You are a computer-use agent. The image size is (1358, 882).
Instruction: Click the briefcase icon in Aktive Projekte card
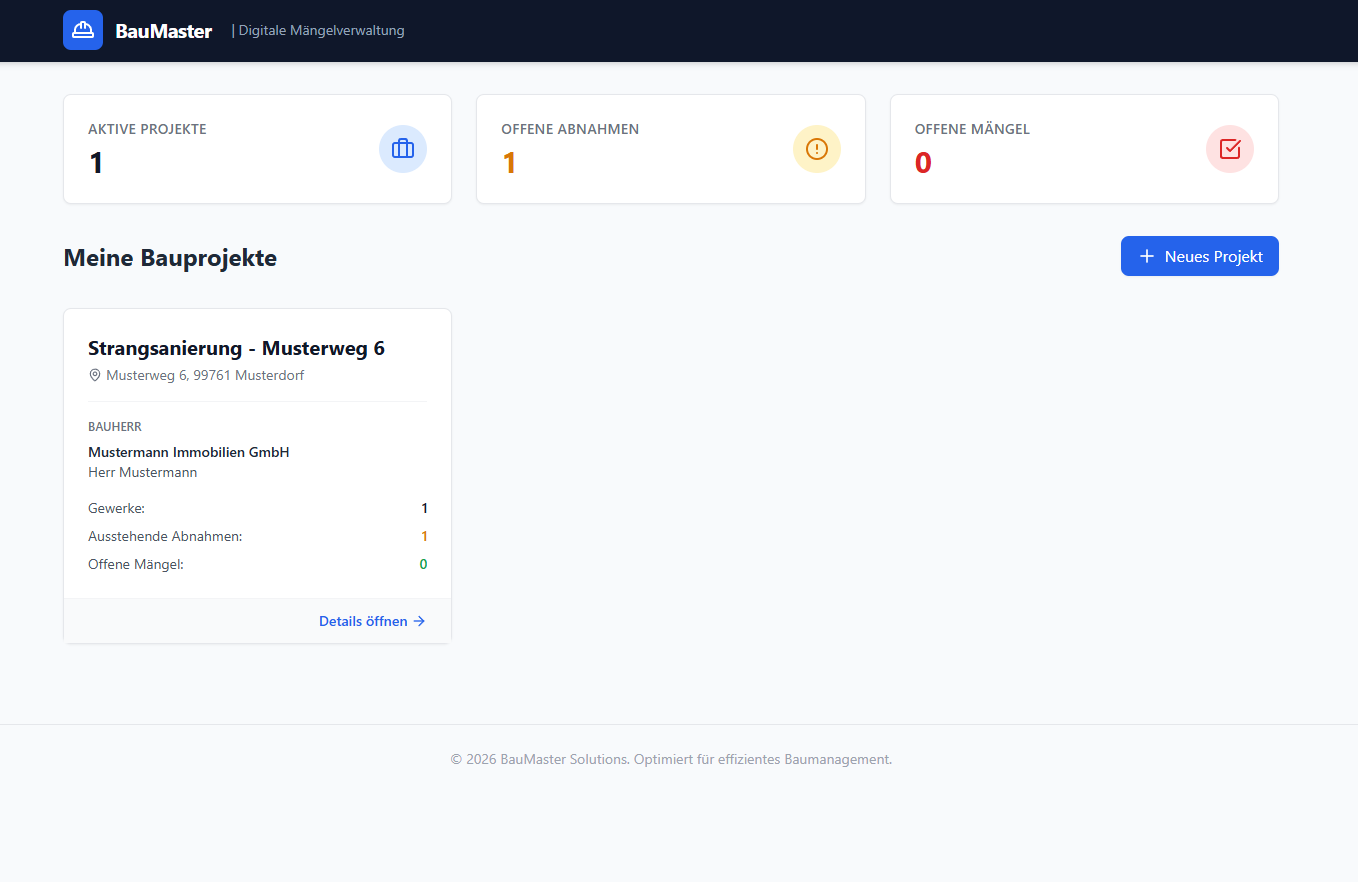[x=403, y=149]
